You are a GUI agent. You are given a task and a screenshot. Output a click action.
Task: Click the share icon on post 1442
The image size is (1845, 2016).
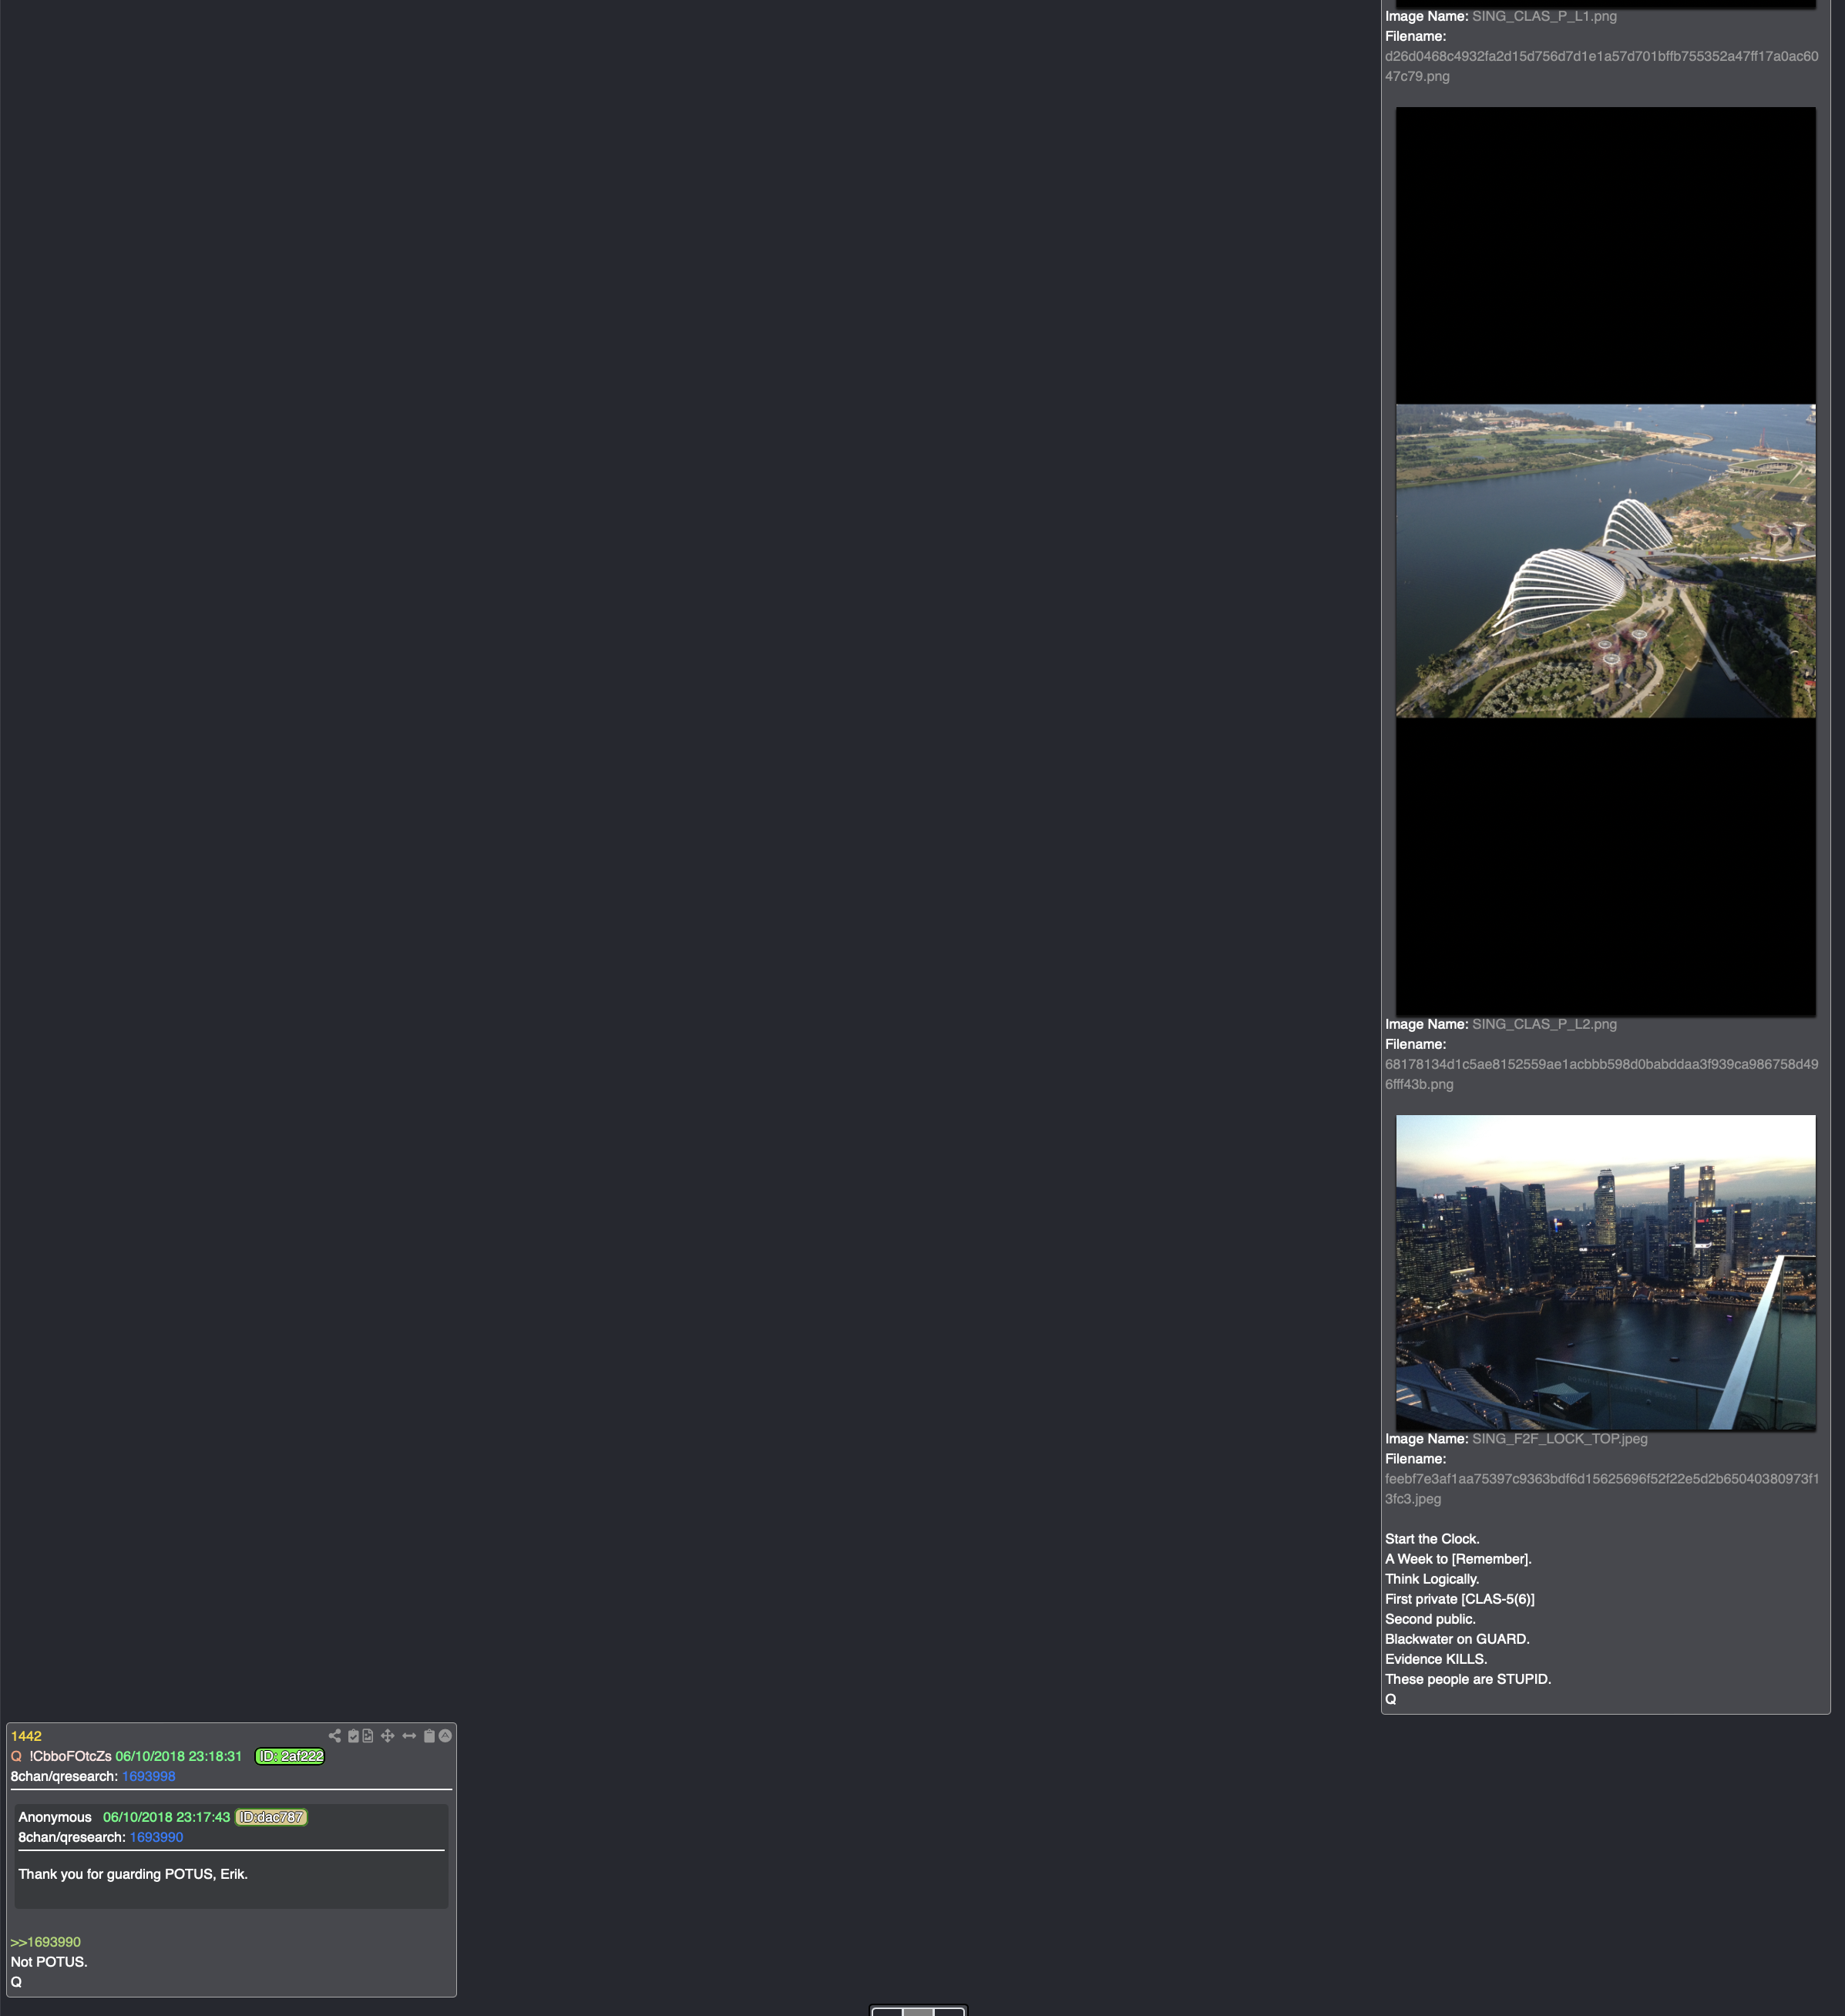pyautogui.click(x=335, y=1736)
